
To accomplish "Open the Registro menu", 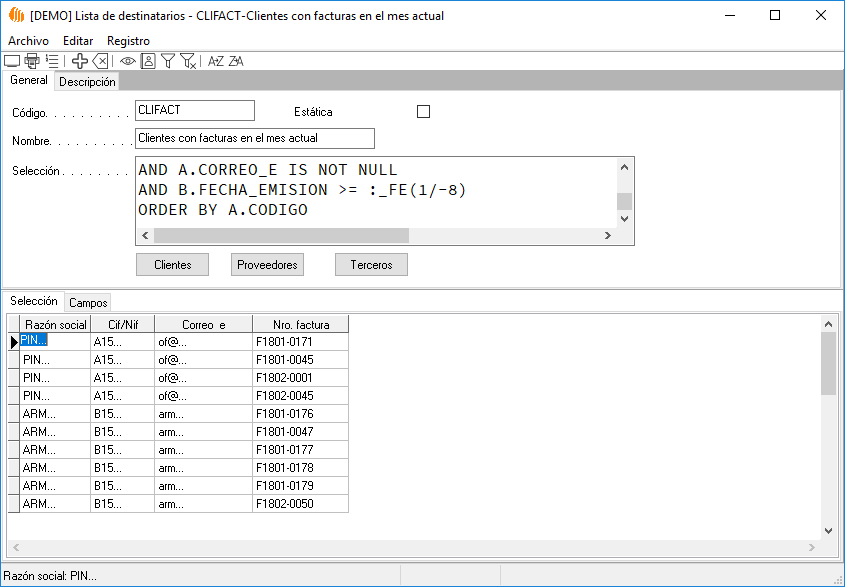I will [128, 41].
